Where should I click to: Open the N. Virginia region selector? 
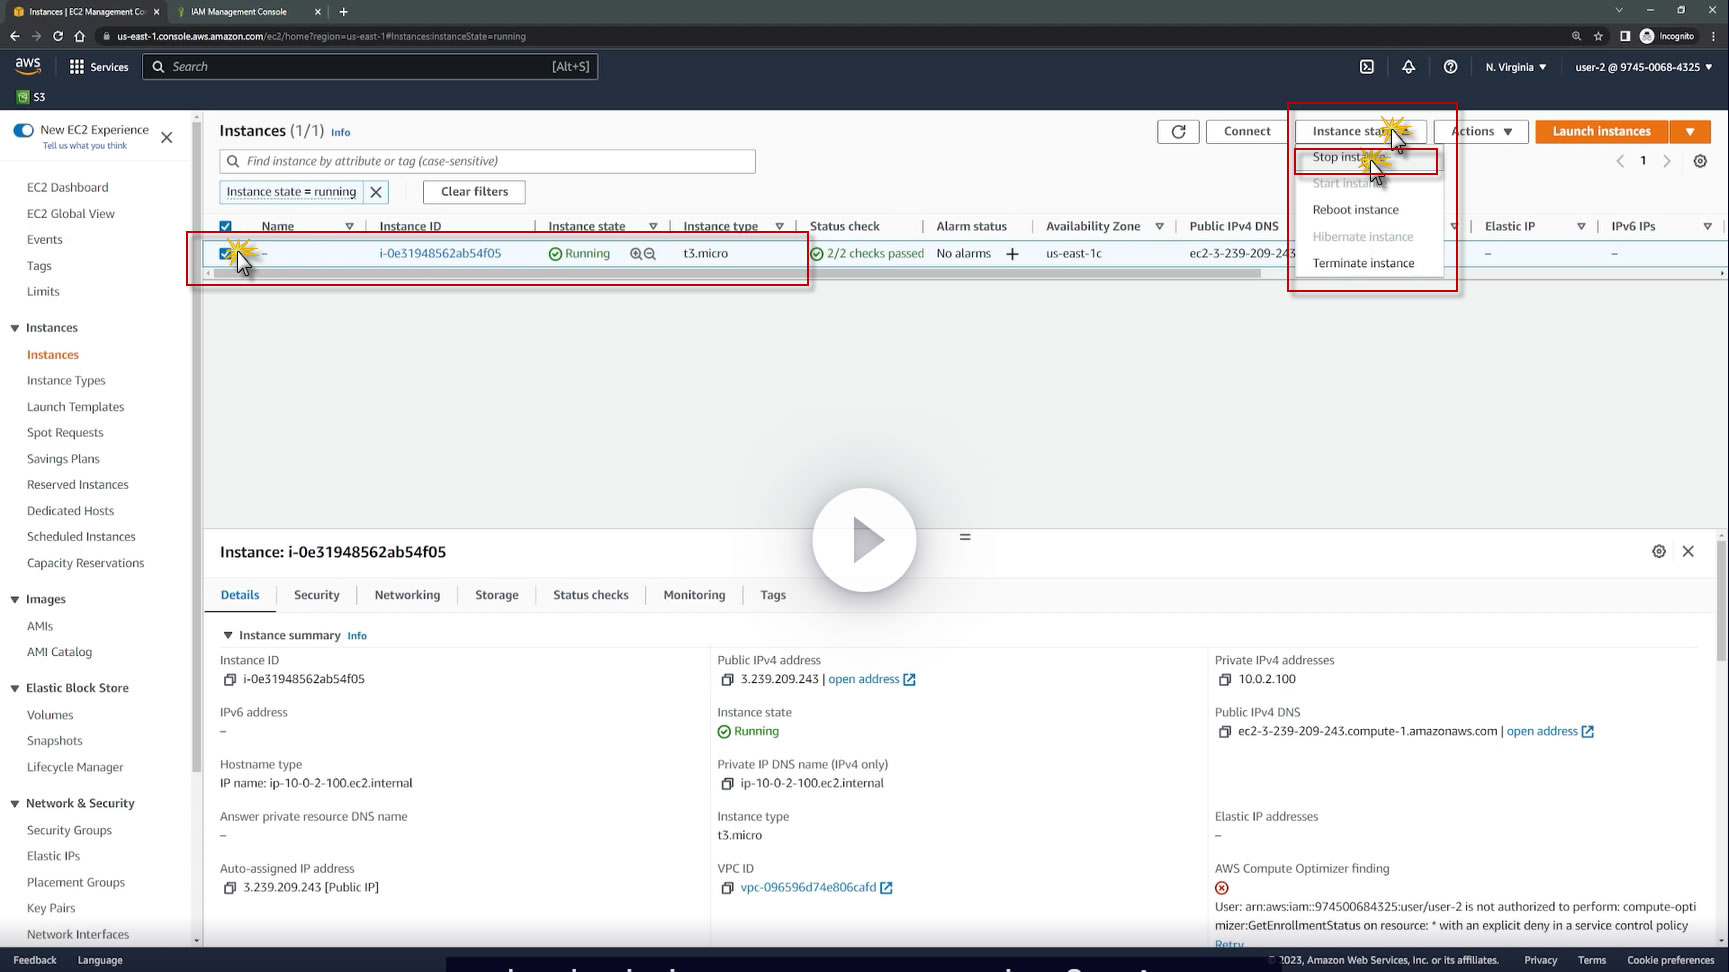click(x=1516, y=67)
